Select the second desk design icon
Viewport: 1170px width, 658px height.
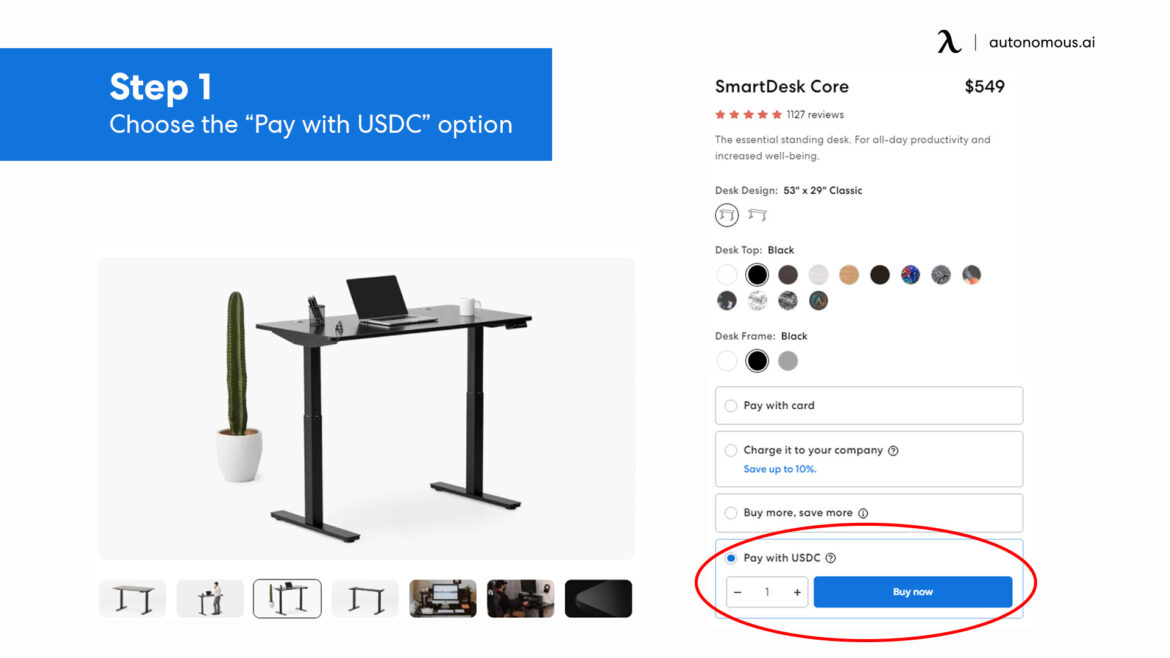[x=757, y=215]
